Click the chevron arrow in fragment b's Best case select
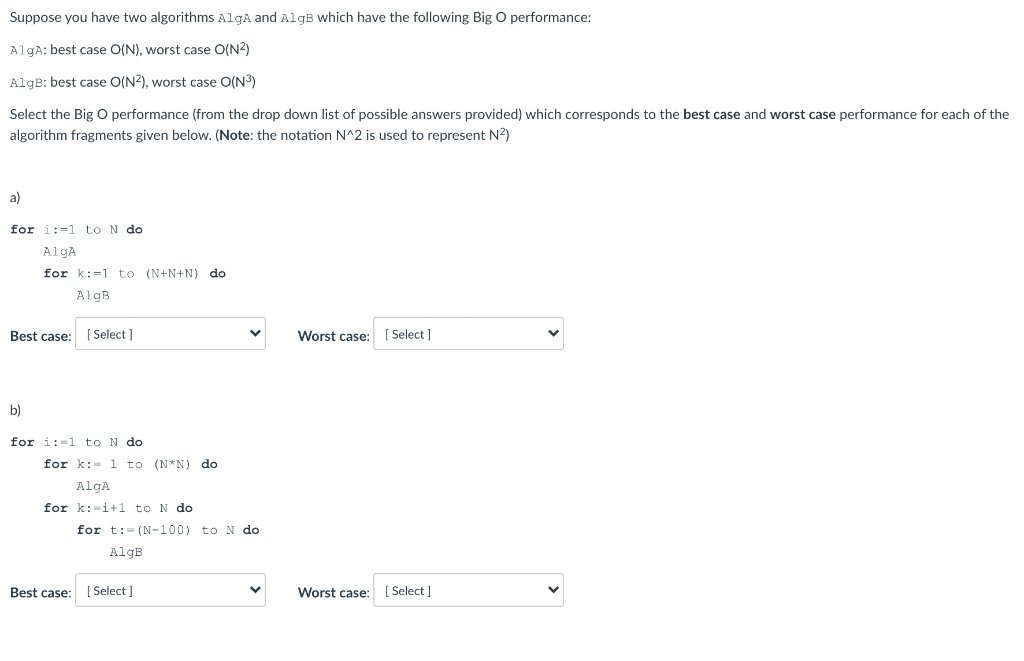The height and width of the screenshot is (661, 1024). click(255, 590)
